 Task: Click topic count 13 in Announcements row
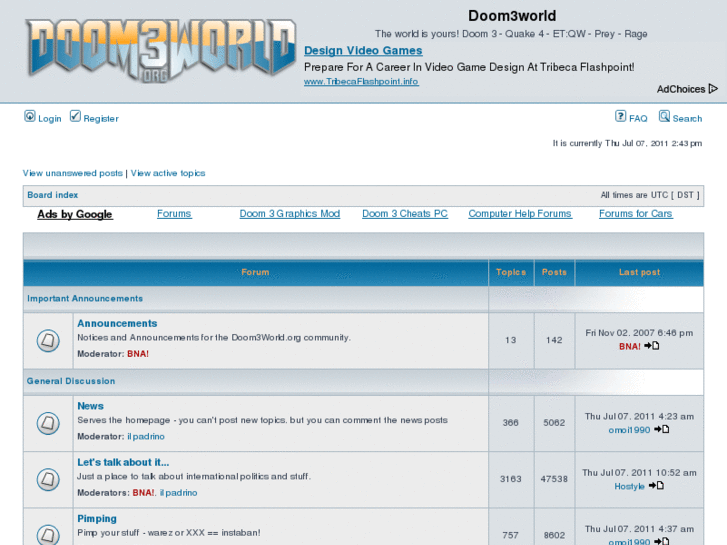[510, 340]
